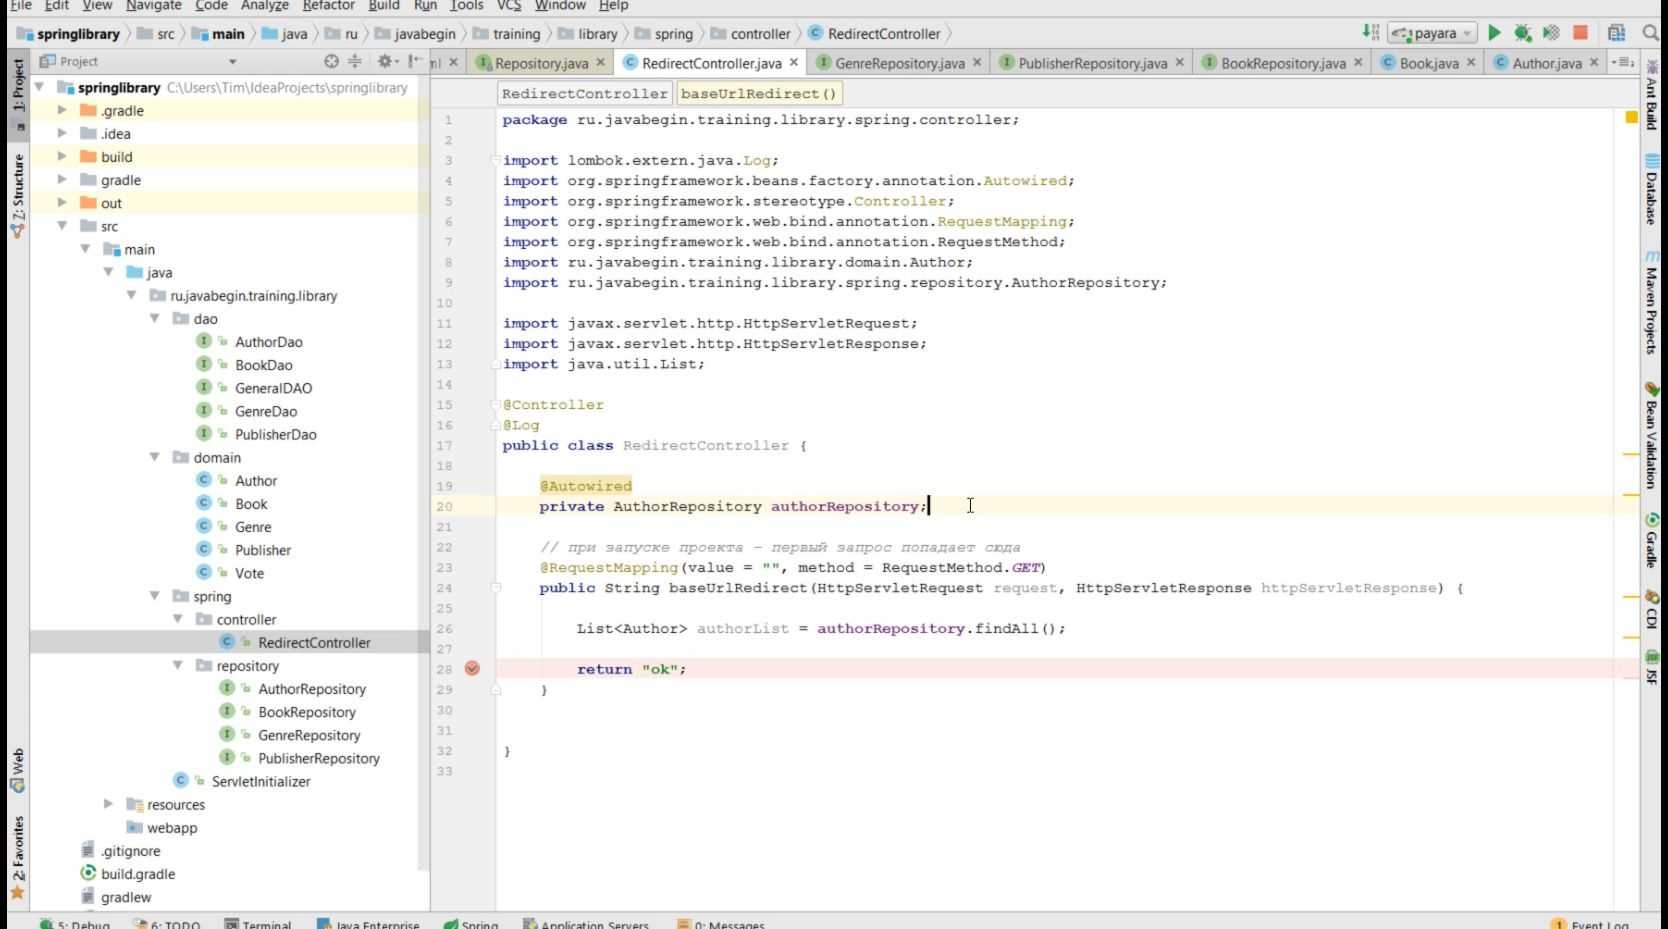Open the VCS menu

point(509,5)
